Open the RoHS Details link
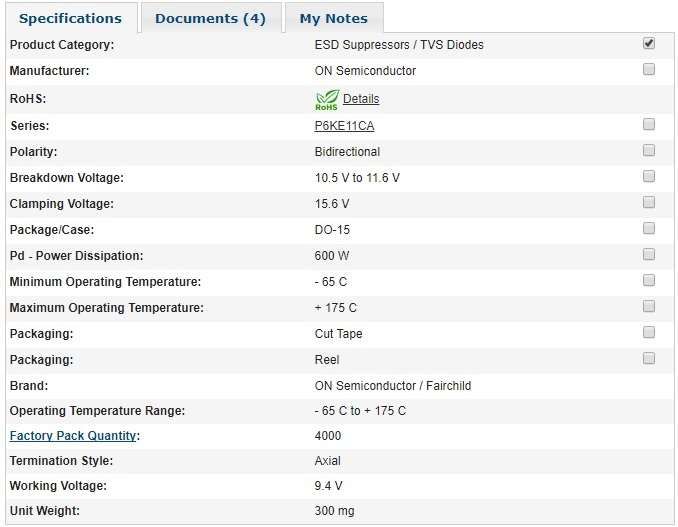This screenshot has width=678, height=527. click(361, 99)
